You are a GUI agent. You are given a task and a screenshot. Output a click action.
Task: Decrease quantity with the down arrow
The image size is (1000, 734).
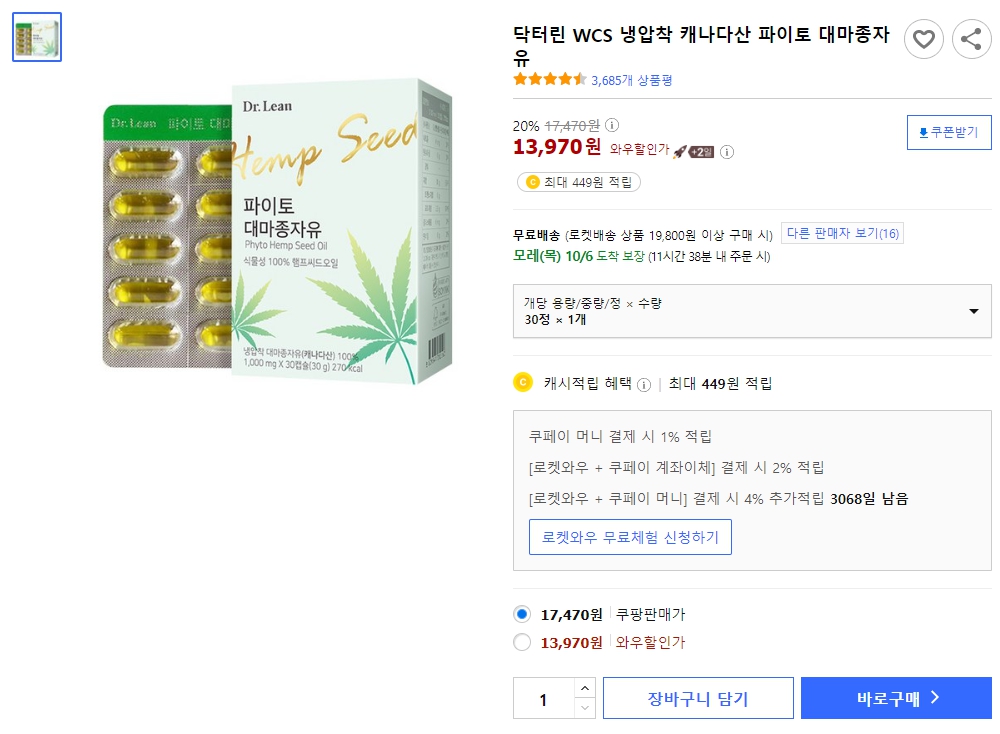(x=586, y=708)
